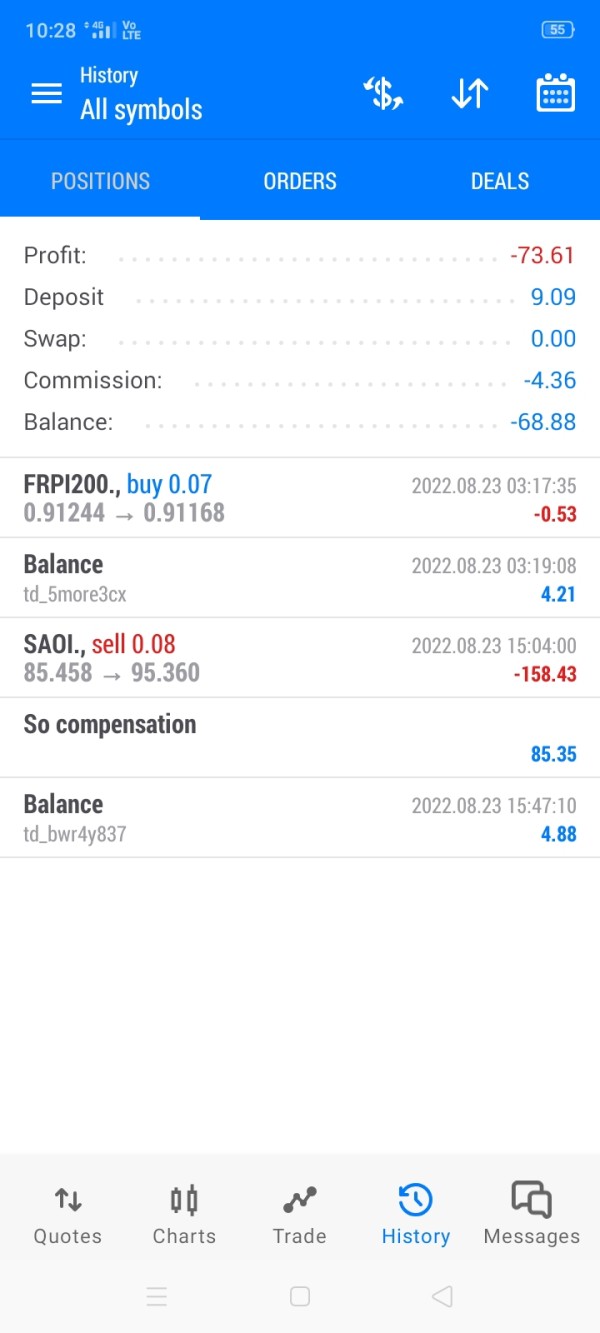Tap the All symbols history title

pyautogui.click(x=141, y=110)
